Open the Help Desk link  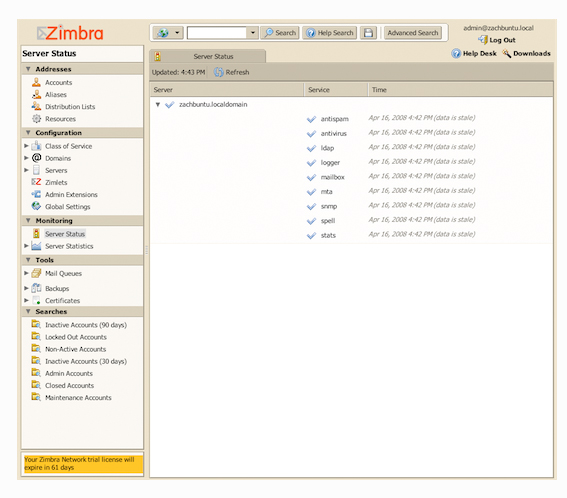(x=474, y=54)
